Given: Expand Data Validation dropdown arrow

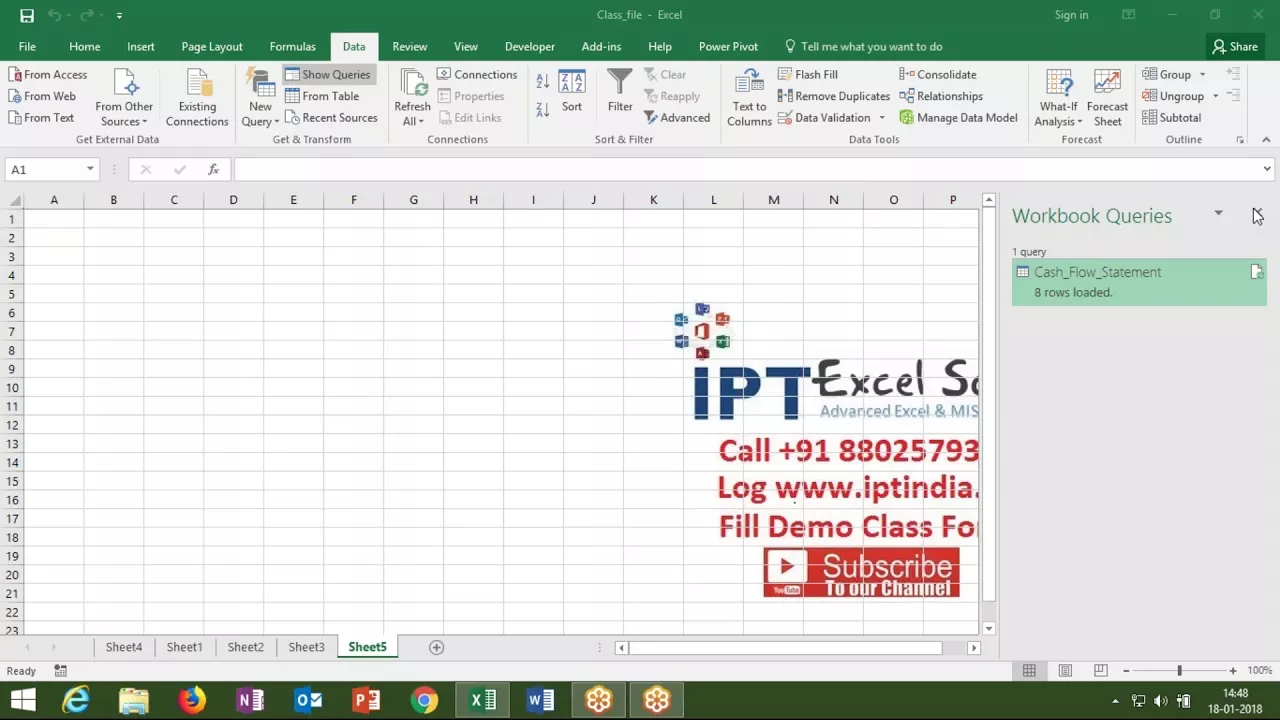Looking at the screenshot, I should (882, 117).
